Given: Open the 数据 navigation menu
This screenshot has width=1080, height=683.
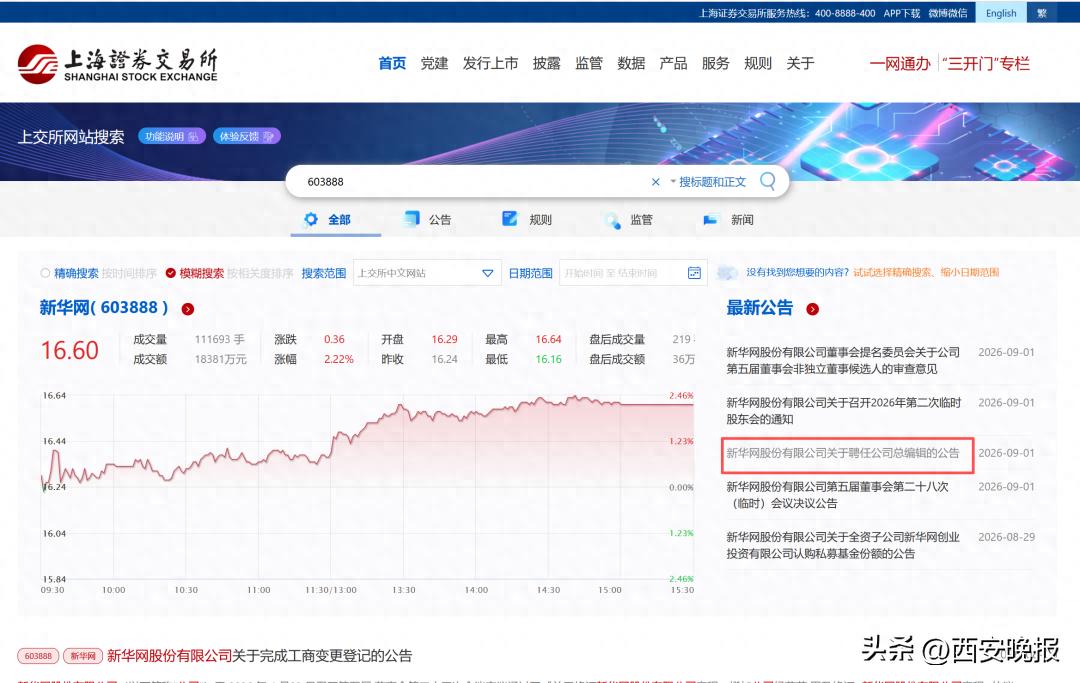Looking at the screenshot, I should (631, 63).
